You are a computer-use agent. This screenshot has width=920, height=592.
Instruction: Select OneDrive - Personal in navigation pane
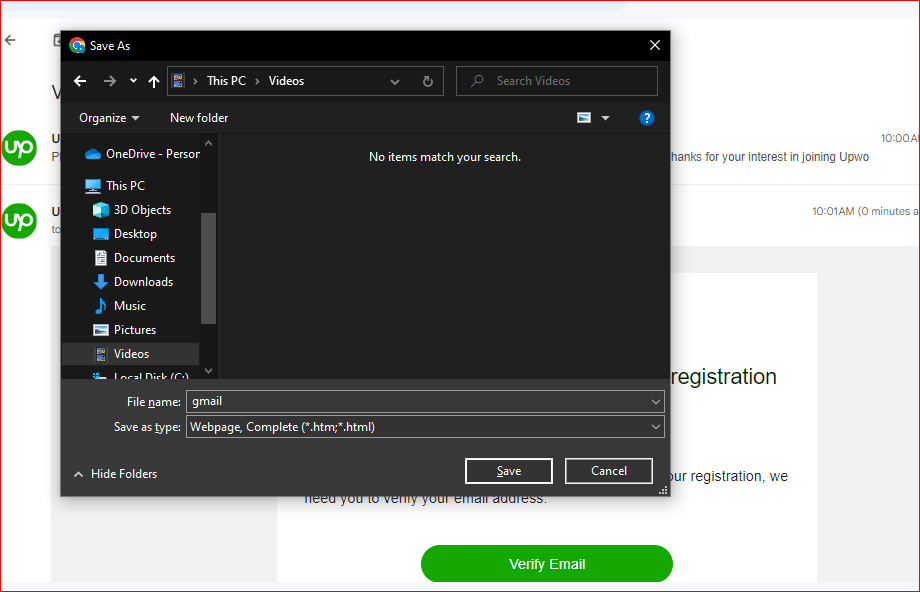point(142,154)
